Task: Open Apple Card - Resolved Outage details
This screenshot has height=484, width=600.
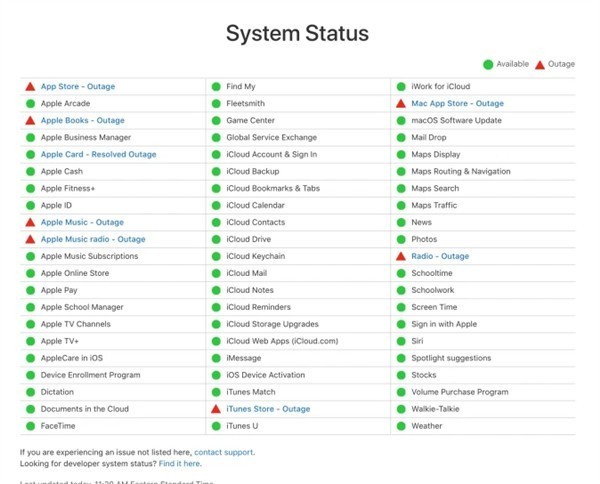Action: [x=98, y=155]
